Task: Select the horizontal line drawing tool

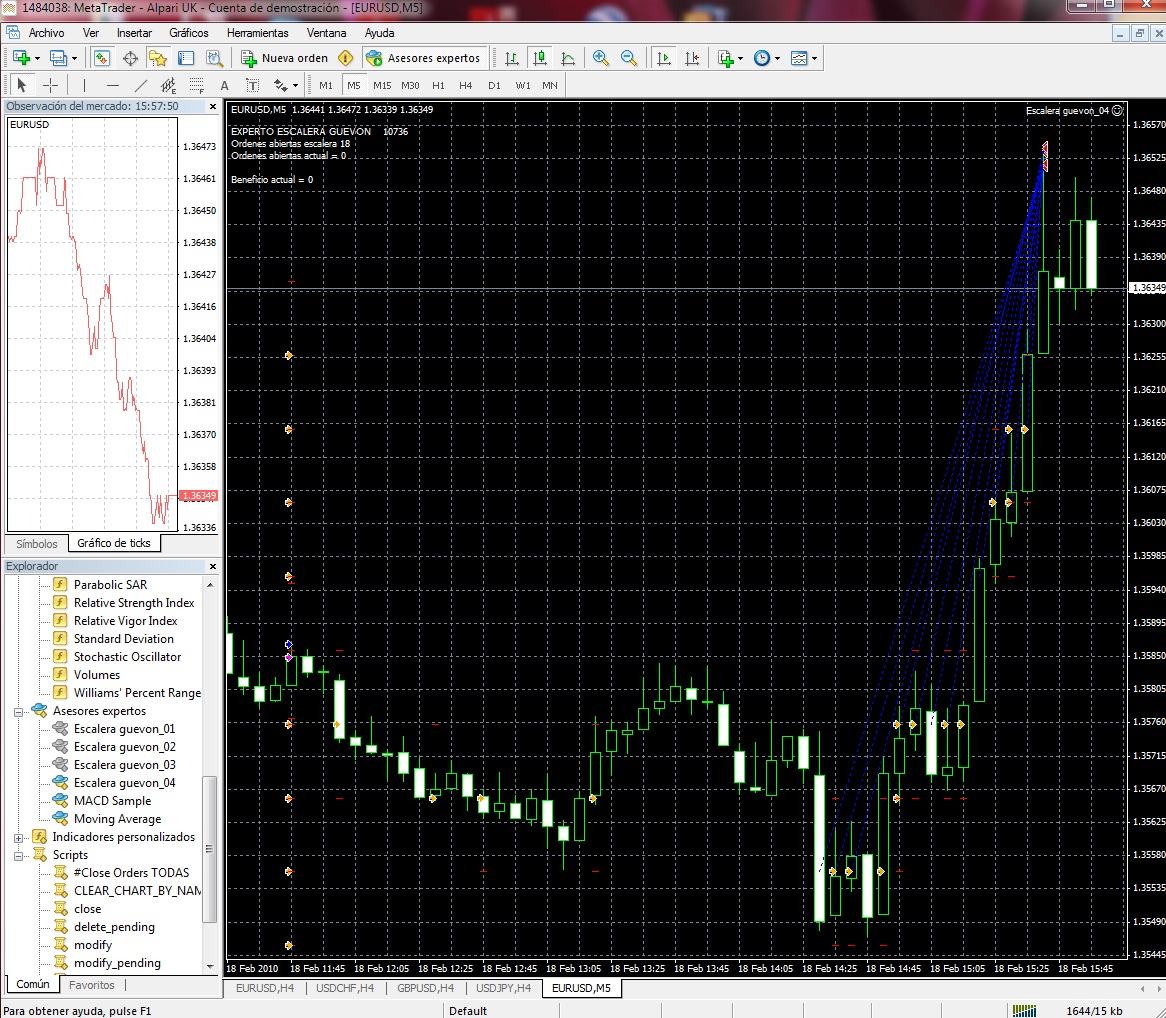Action: coord(113,85)
